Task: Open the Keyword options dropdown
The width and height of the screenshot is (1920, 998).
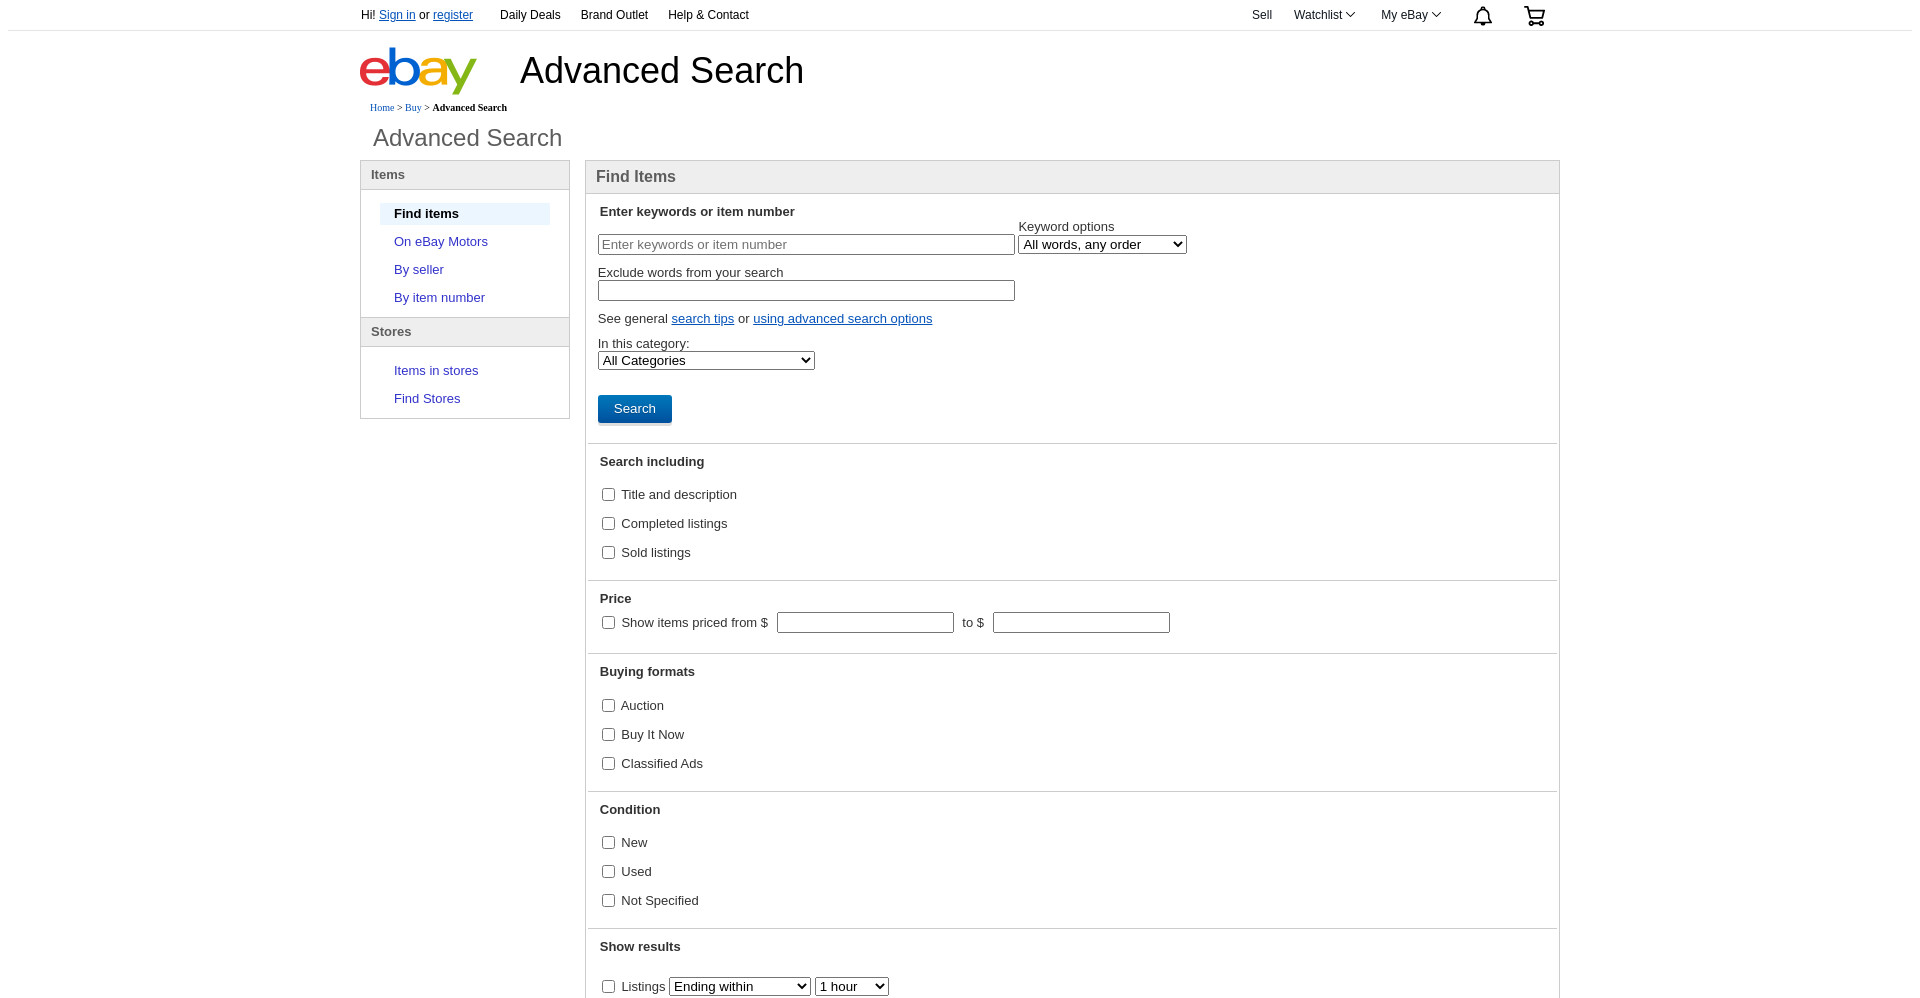Action: (x=1102, y=245)
